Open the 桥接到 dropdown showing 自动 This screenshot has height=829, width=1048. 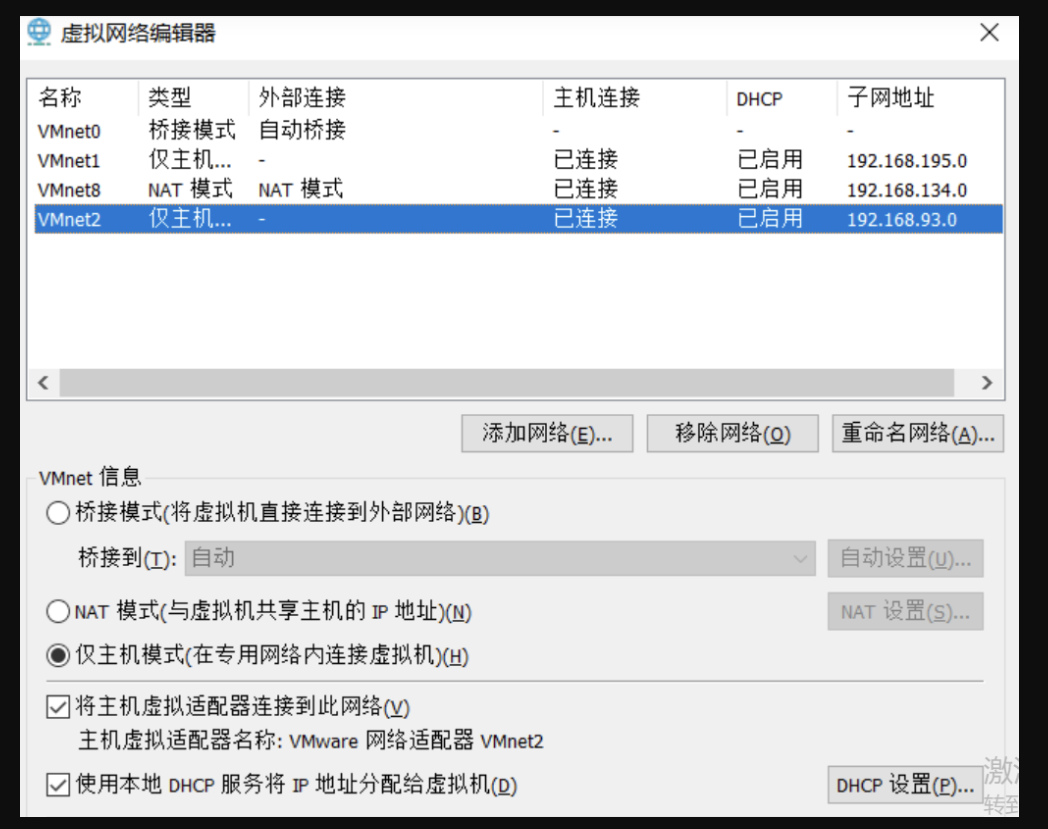[x=500, y=558]
